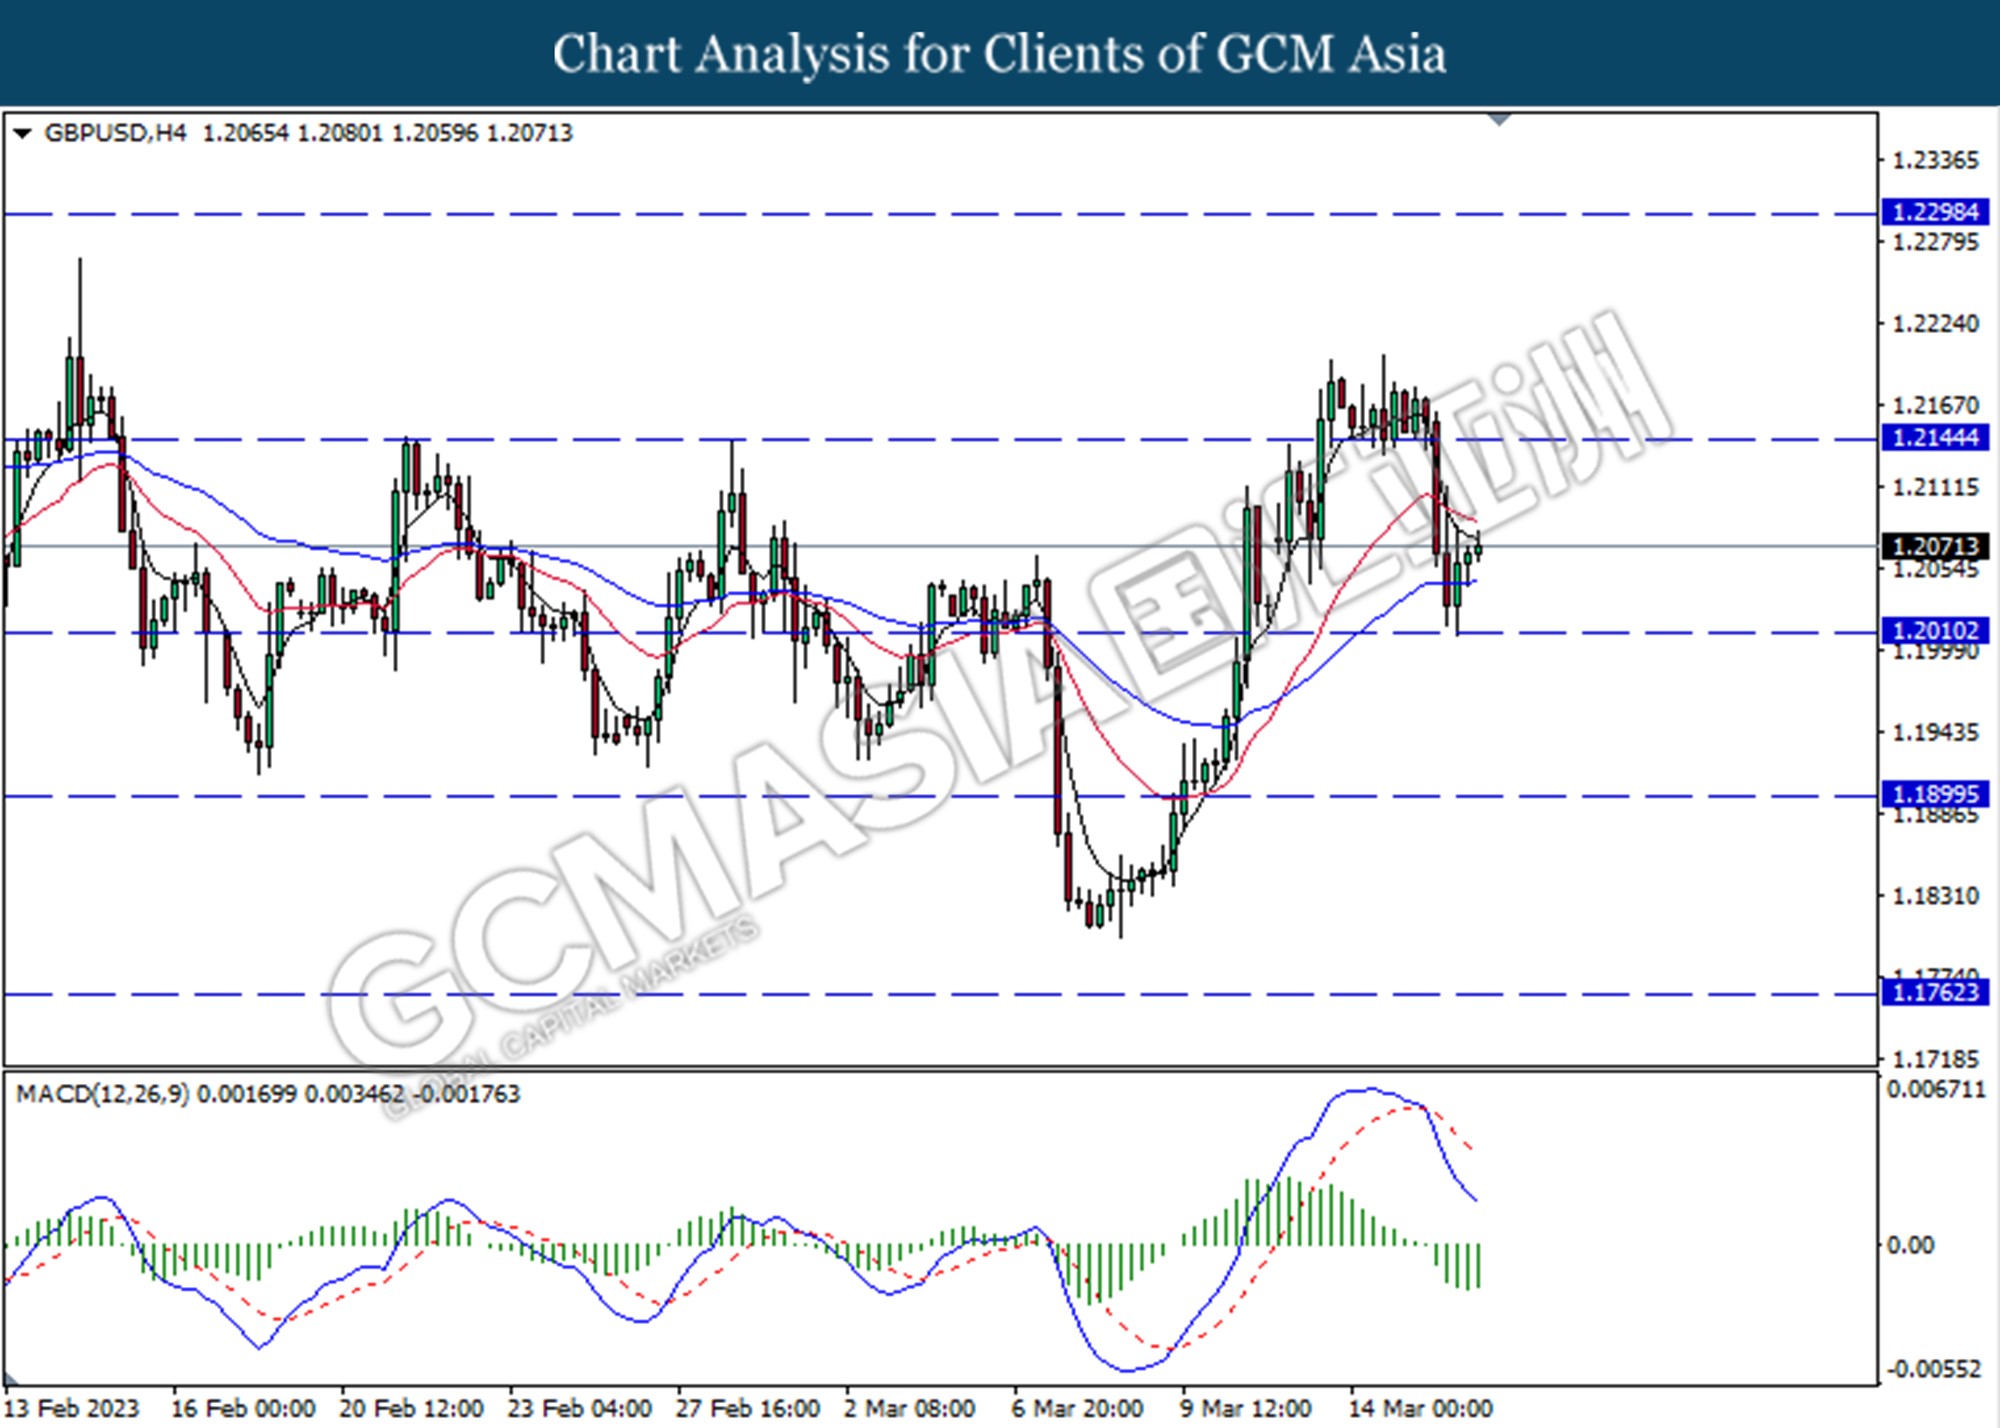Click the 27 Feb 16:00 time label

[747, 1408]
